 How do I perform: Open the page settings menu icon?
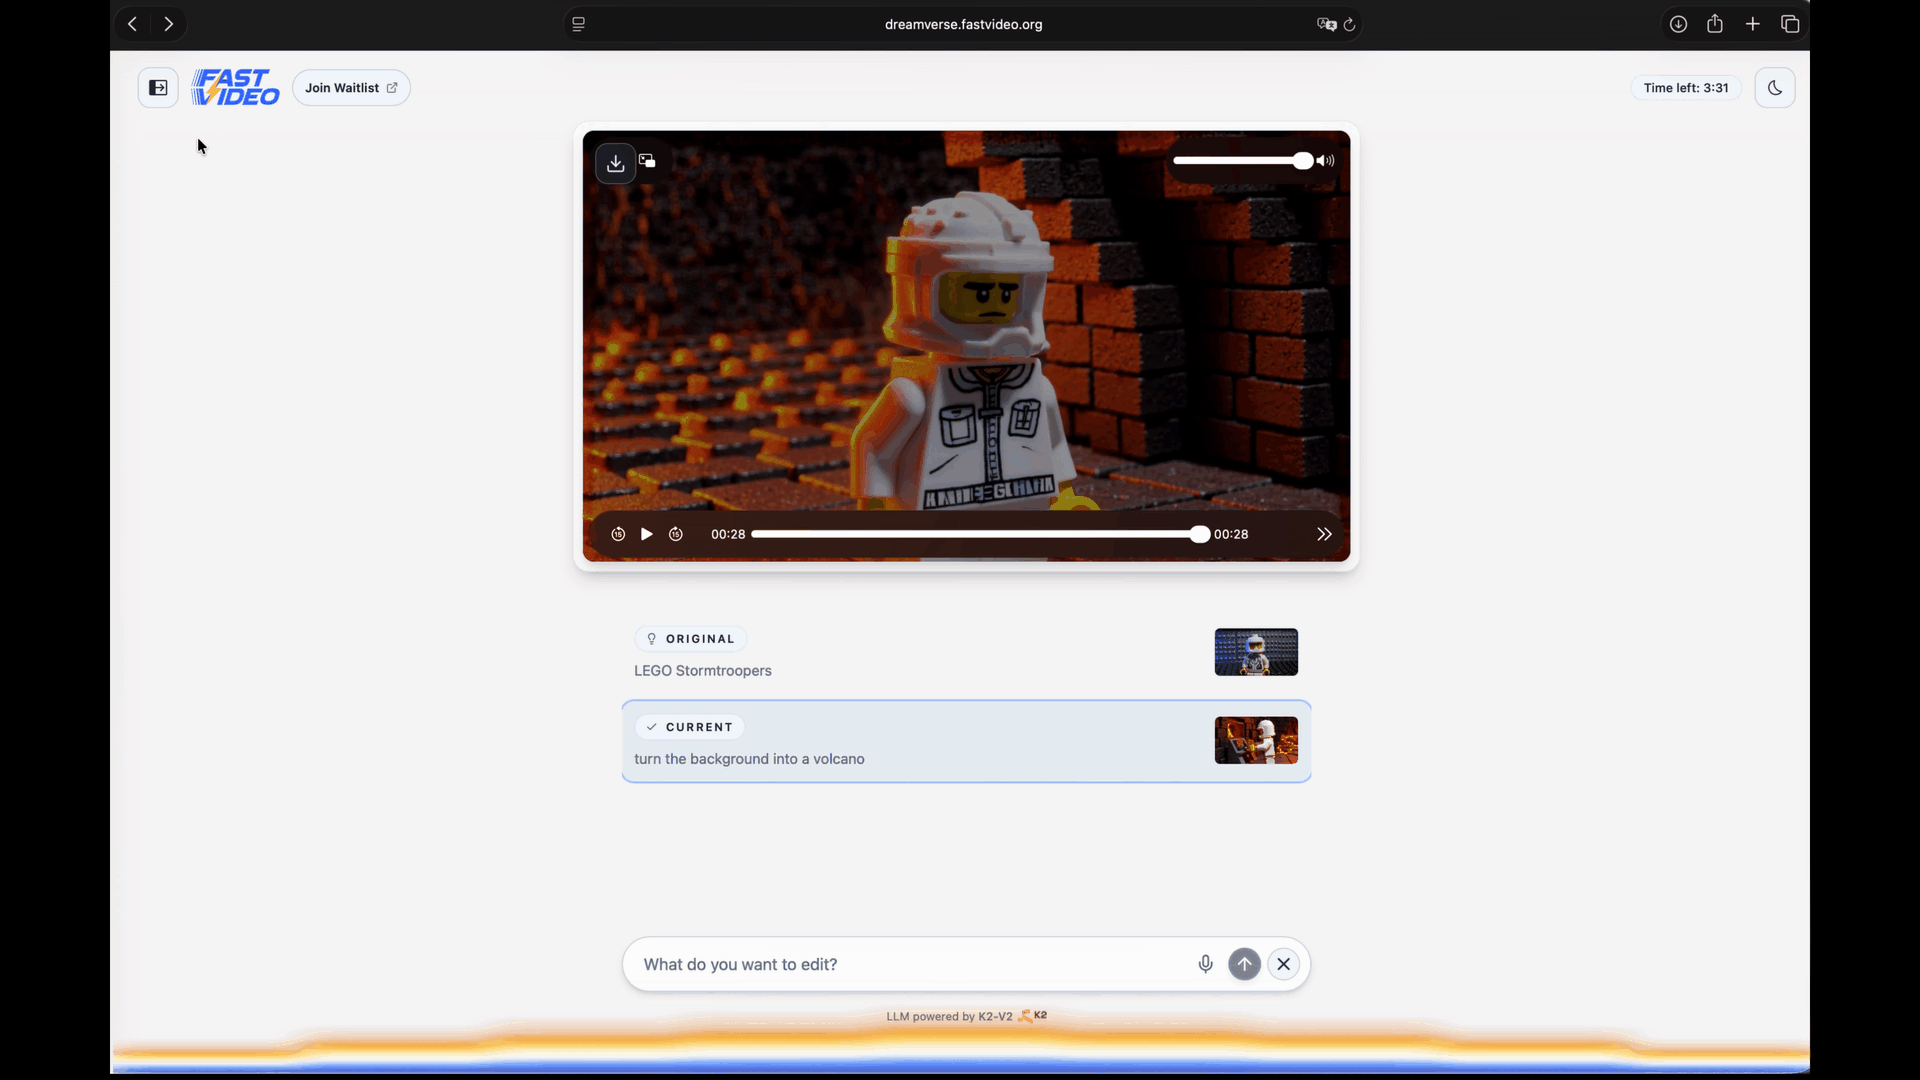pyautogui.click(x=578, y=24)
